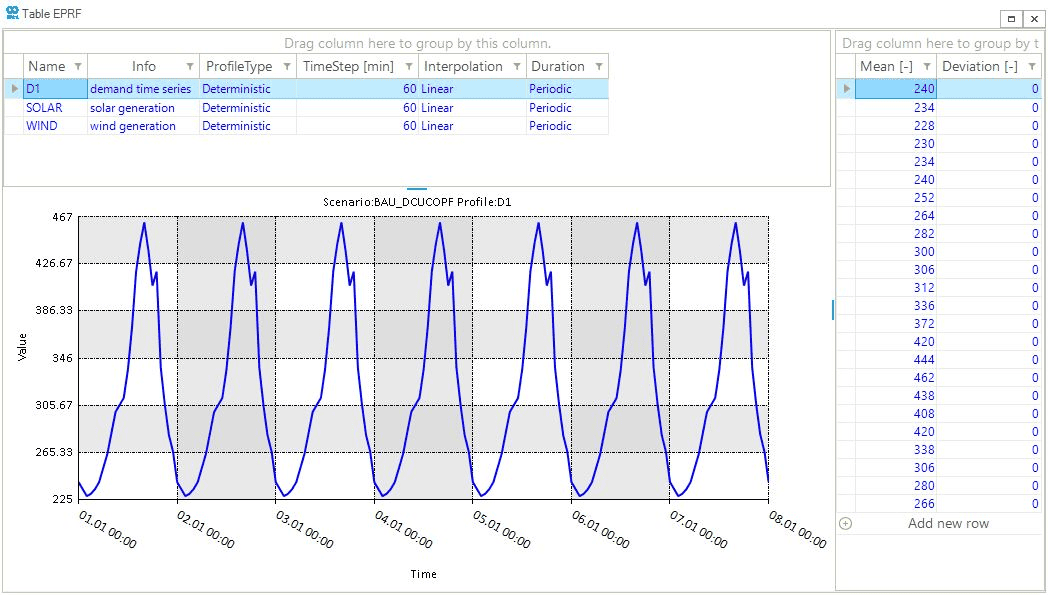Open Deviation [-] column filter icon

(x=1030, y=67)
